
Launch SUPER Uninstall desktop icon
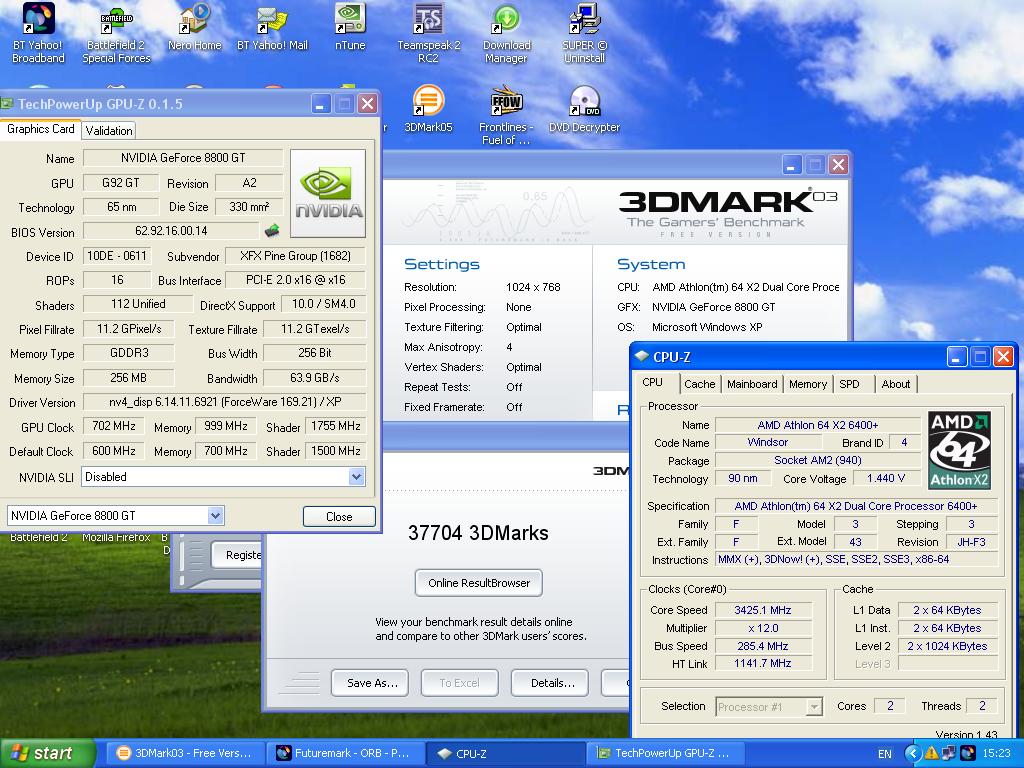pos(584,33)
